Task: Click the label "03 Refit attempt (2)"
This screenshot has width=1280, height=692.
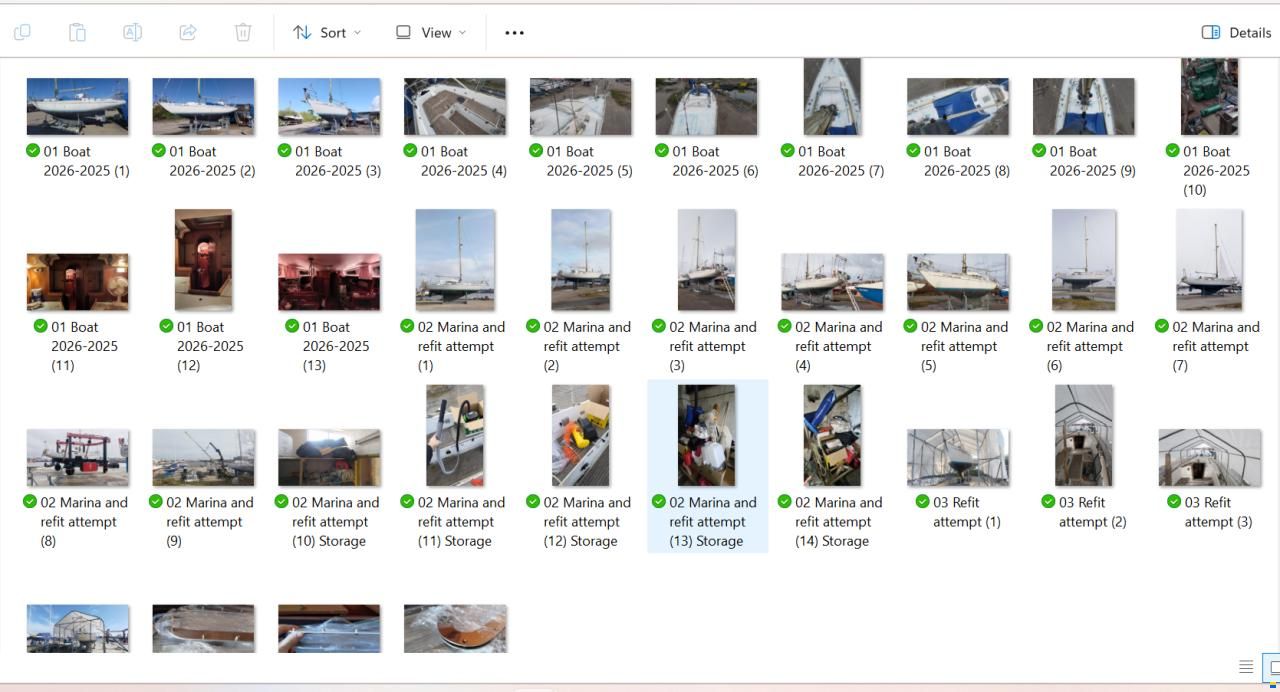Action: coord(1092,512)
